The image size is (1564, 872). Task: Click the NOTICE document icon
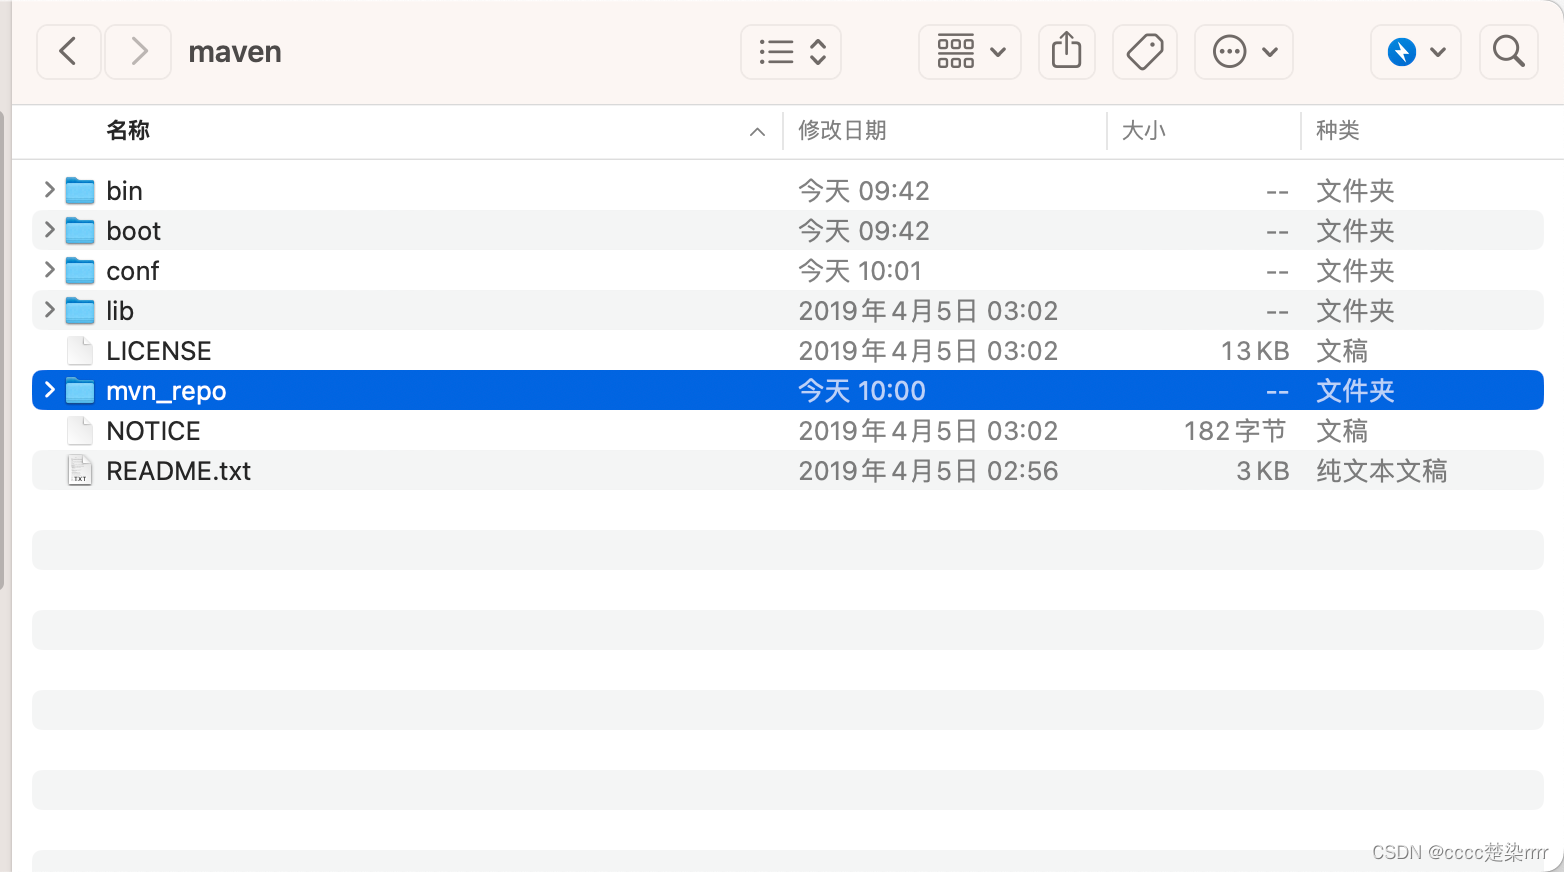coord(80,430)
